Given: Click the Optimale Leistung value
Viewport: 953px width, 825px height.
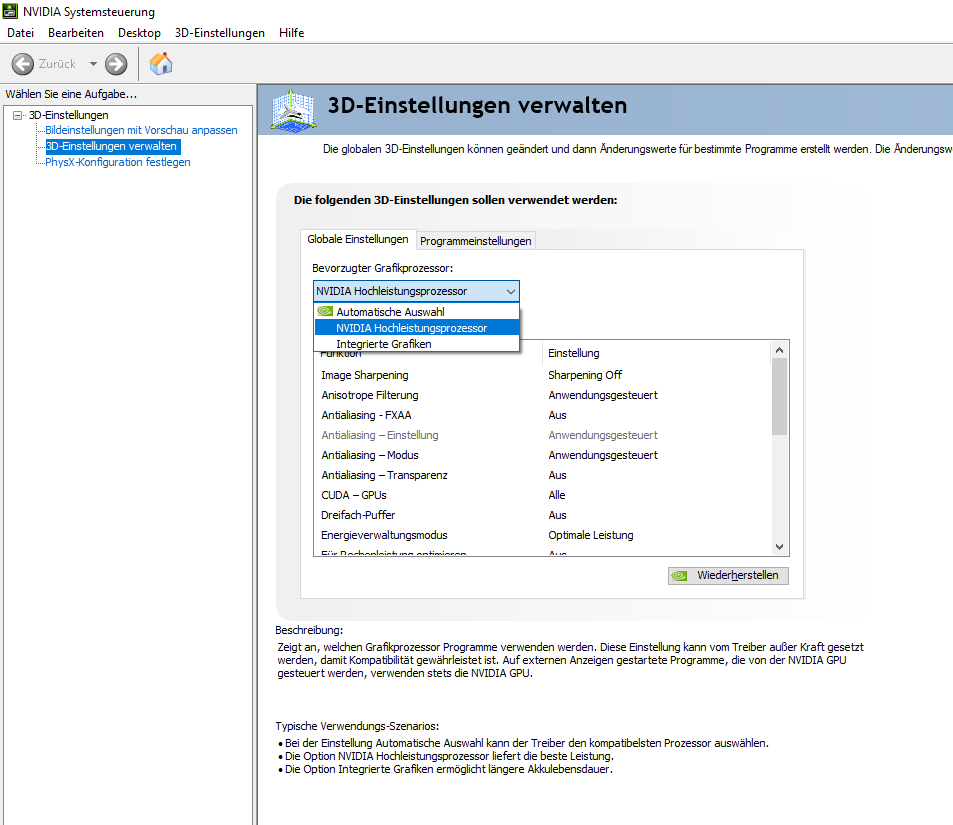Looking at the screenshot, I should coord(591,536).
